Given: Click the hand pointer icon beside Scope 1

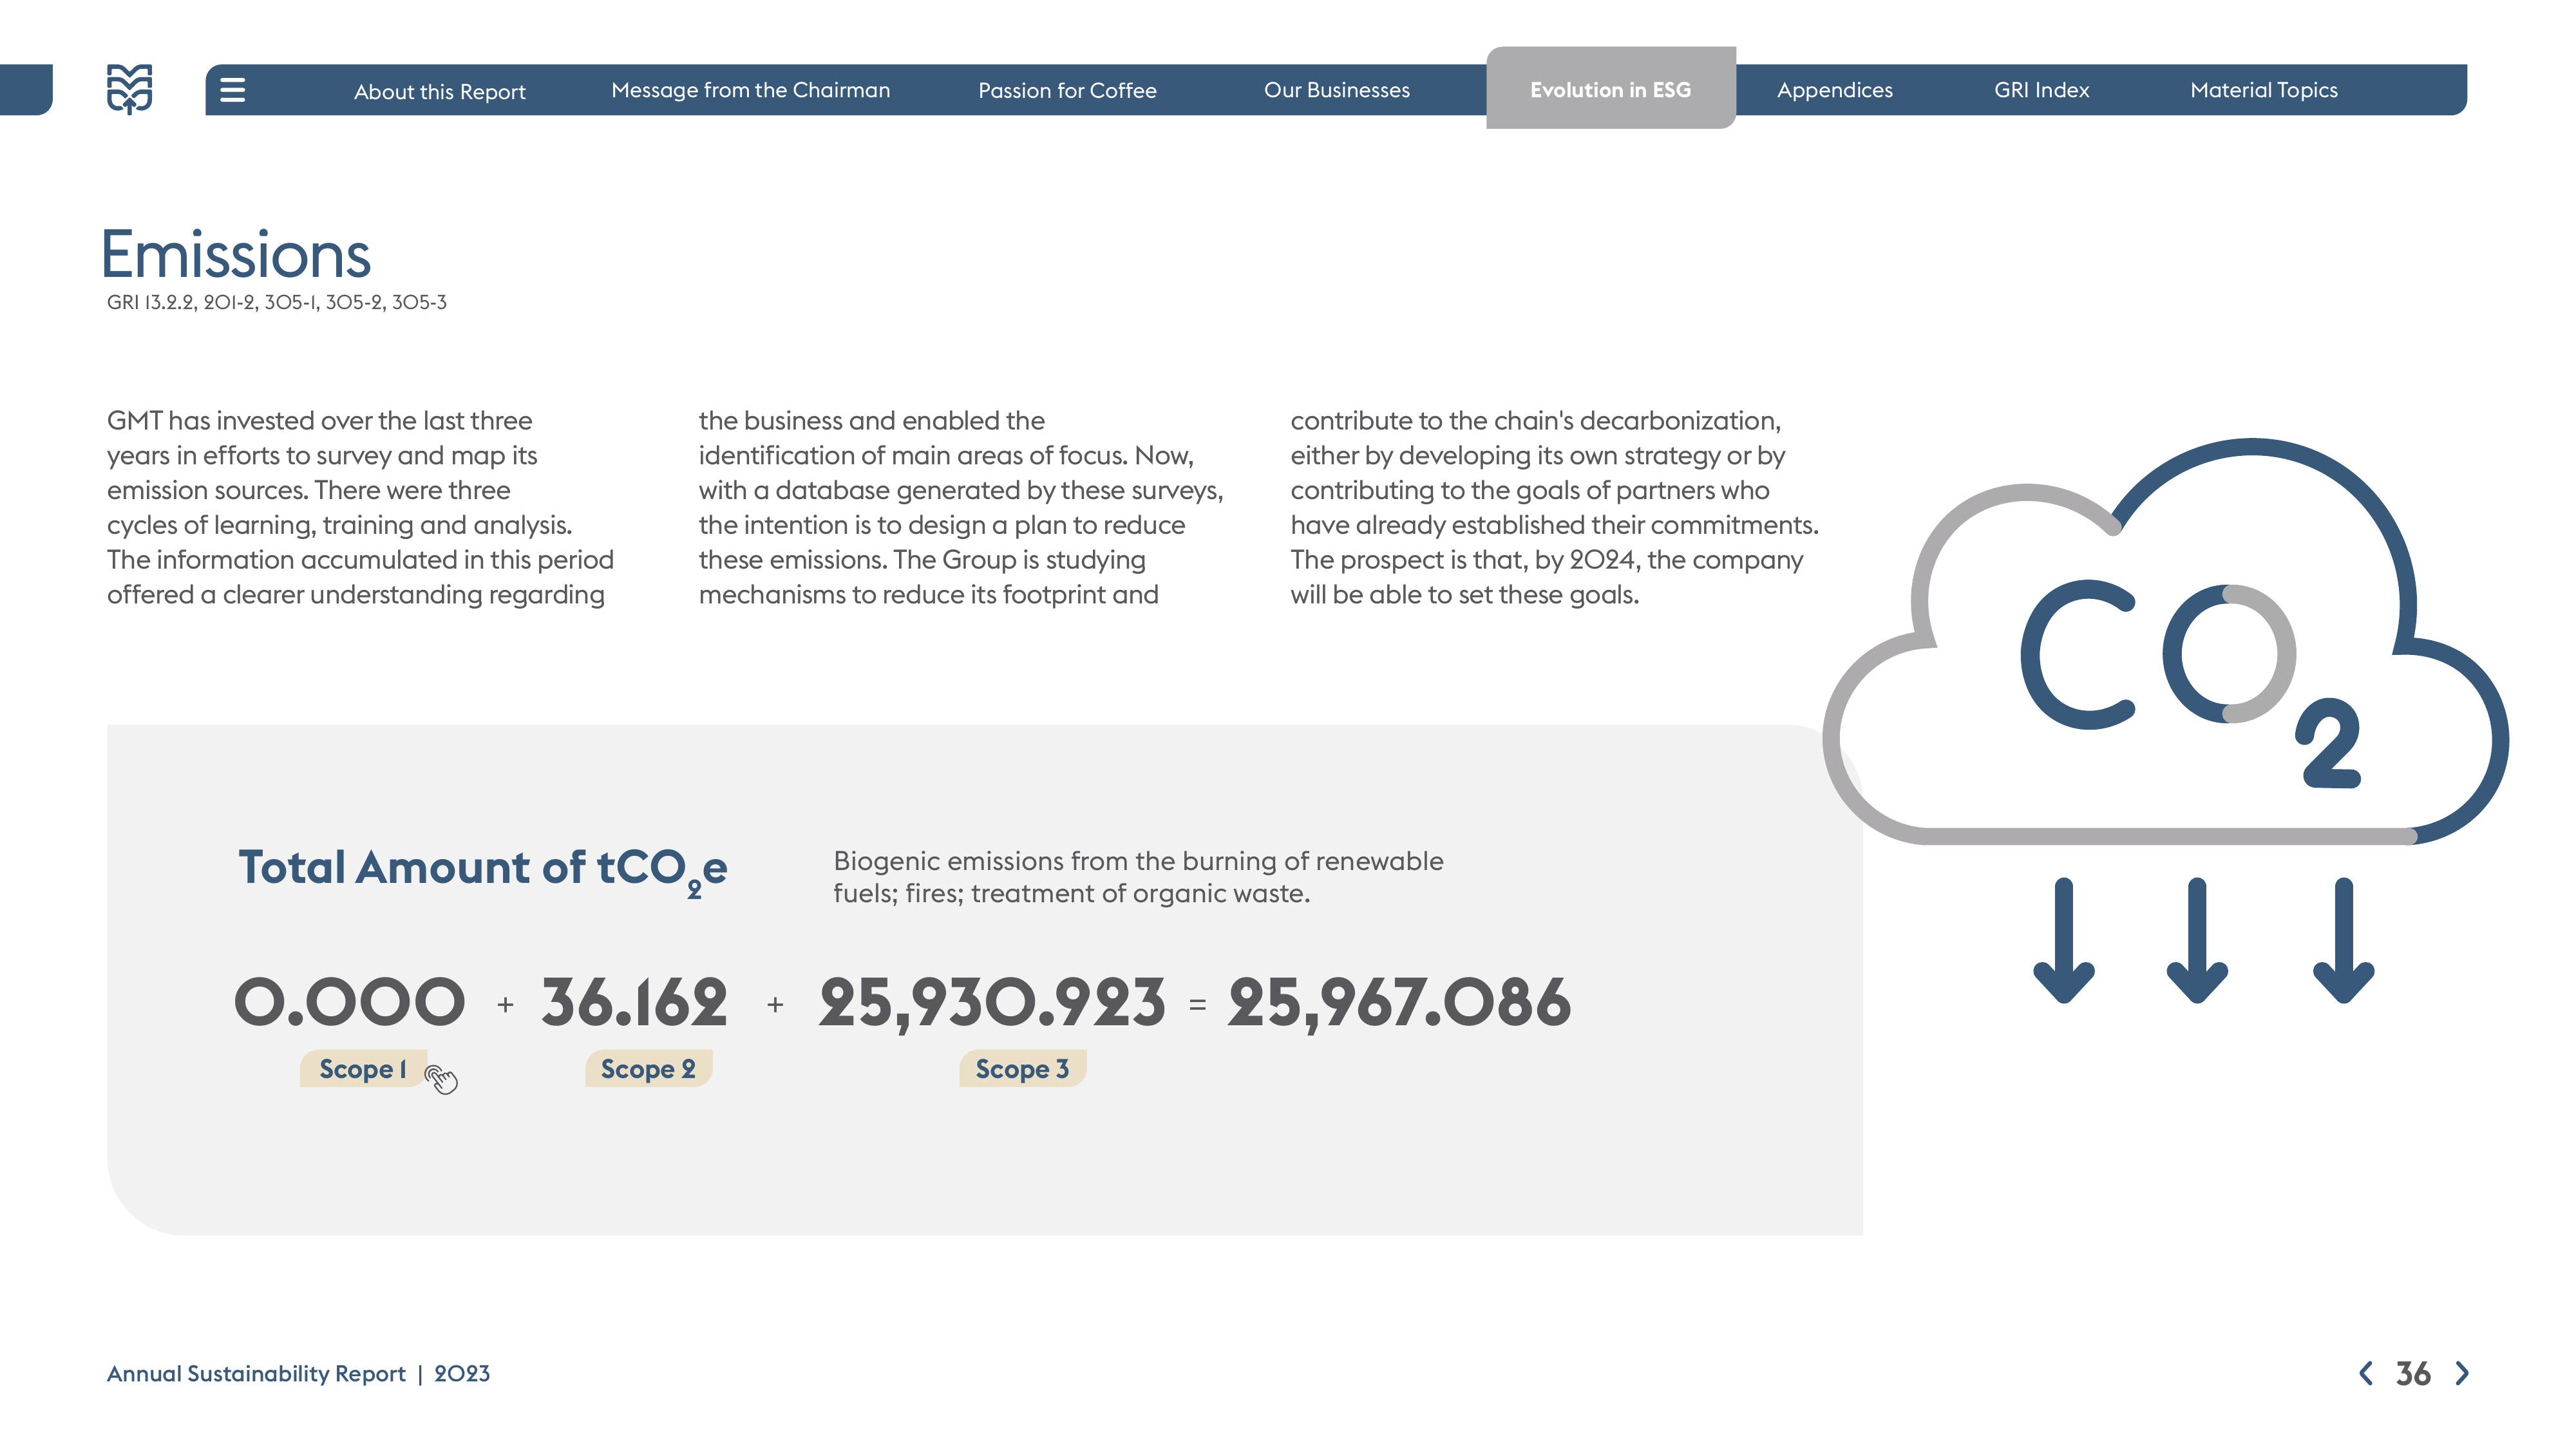Looking at the screenshot, I should coord(441,1079).
